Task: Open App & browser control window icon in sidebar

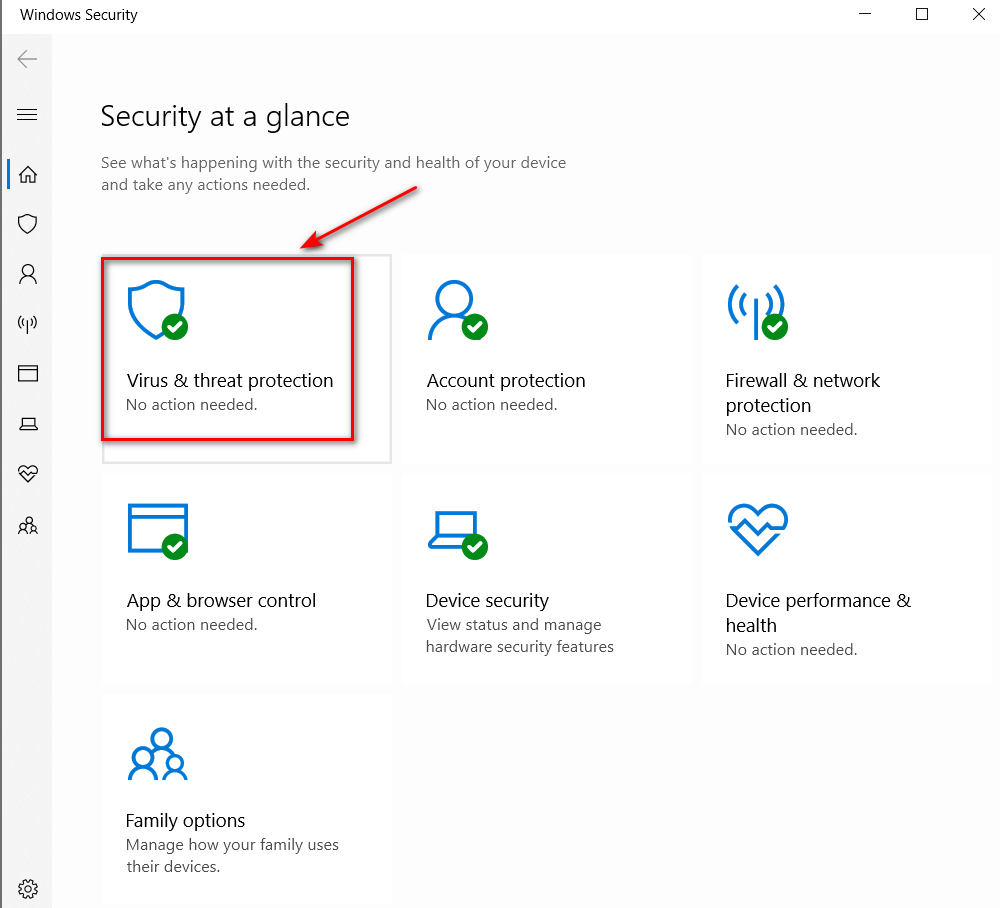Action: (27, 373)
